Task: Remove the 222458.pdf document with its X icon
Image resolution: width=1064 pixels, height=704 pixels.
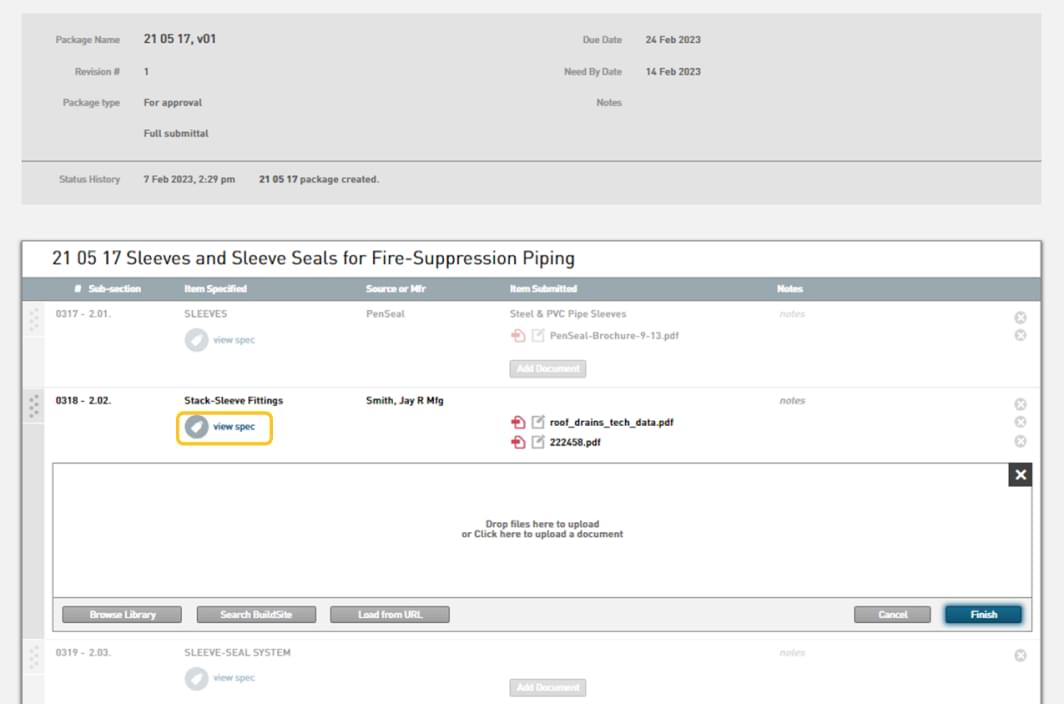Action: [x=1020, y=441]
